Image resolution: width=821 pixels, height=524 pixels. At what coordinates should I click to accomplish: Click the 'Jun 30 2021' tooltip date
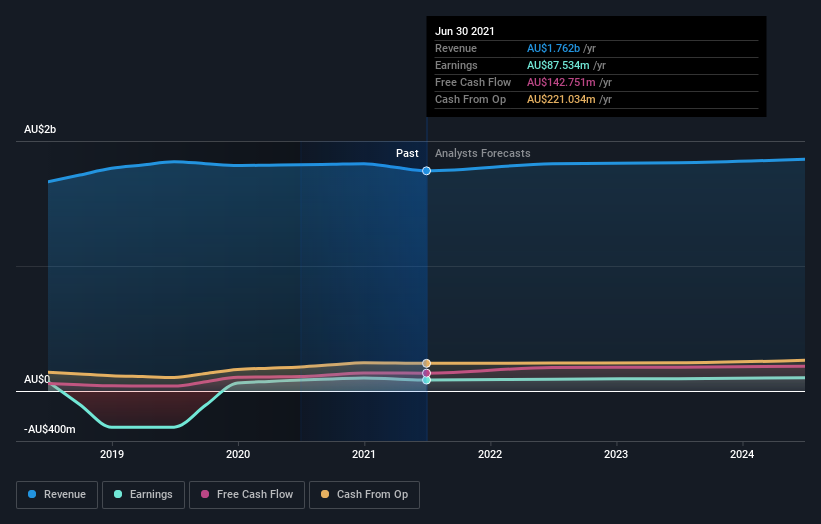point(465,31)
